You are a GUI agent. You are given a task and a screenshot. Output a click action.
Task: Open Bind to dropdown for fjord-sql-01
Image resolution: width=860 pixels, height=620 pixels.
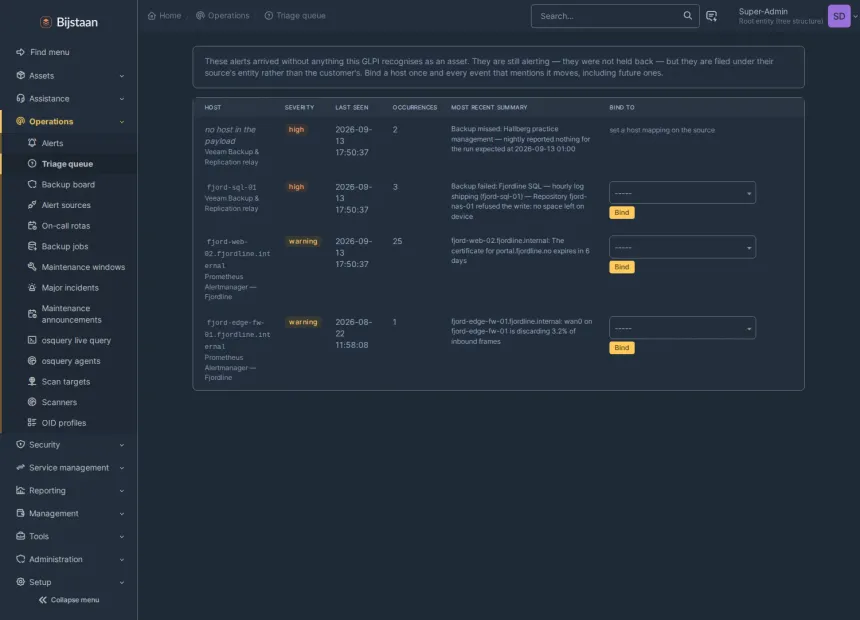[682, 193]
